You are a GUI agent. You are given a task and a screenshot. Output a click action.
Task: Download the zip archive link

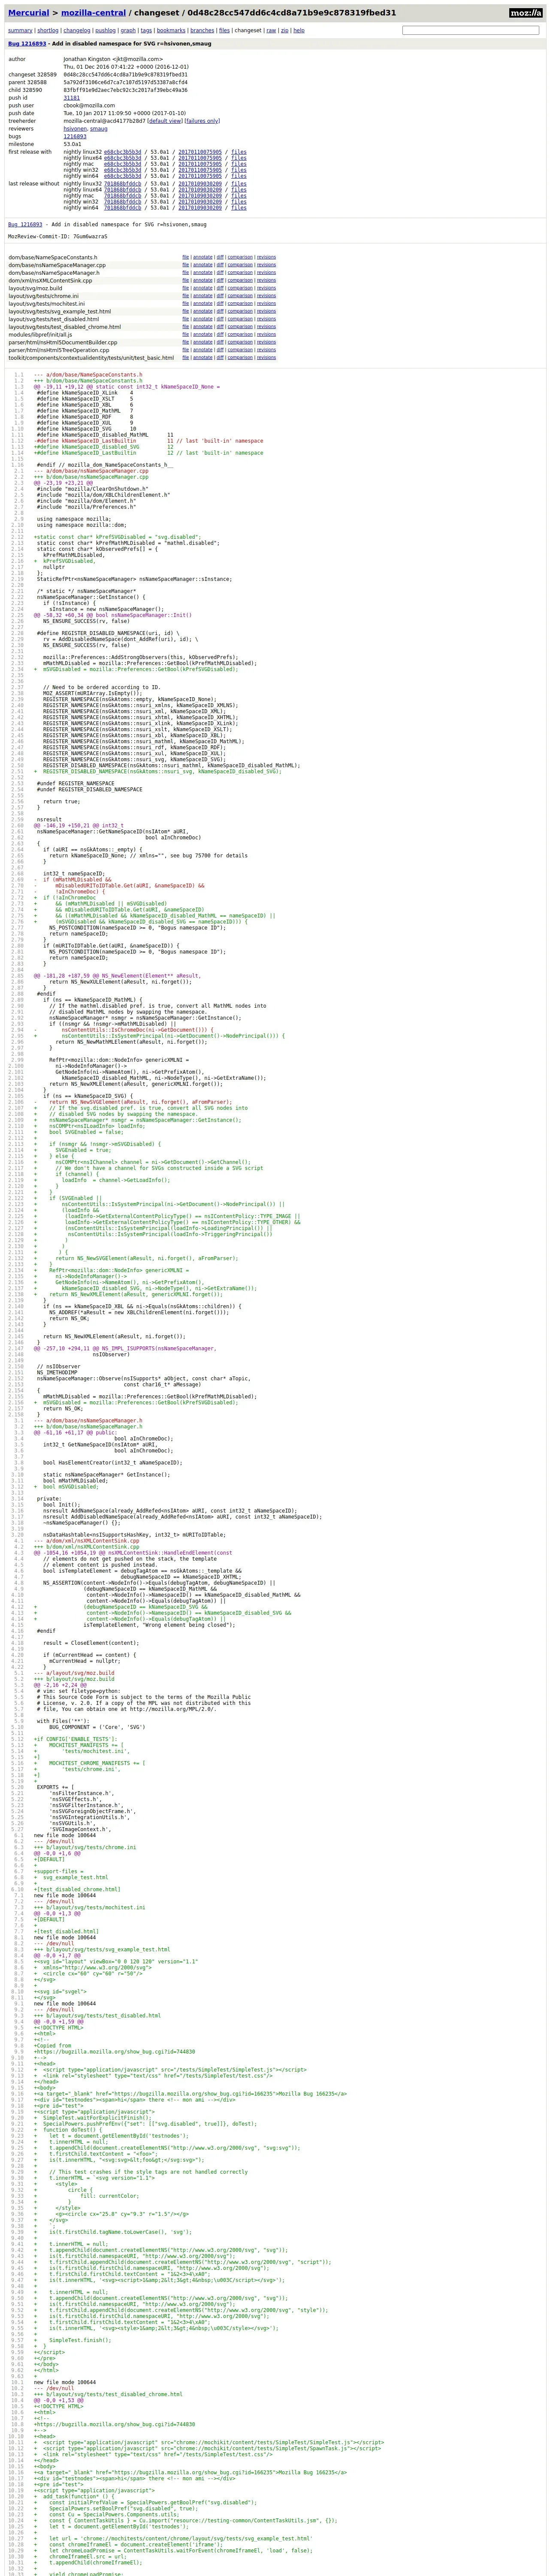point(284,31)
